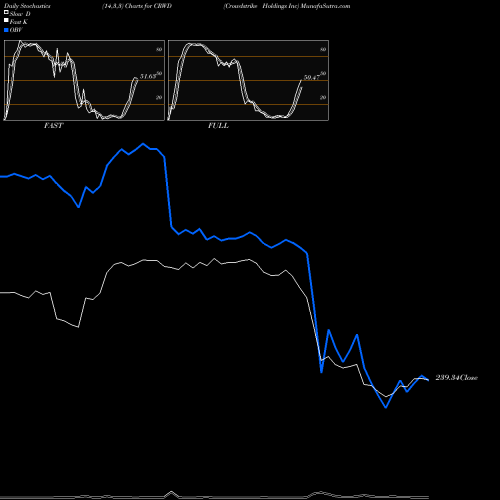Click the MunafaSutra.com label

(325, 6)
